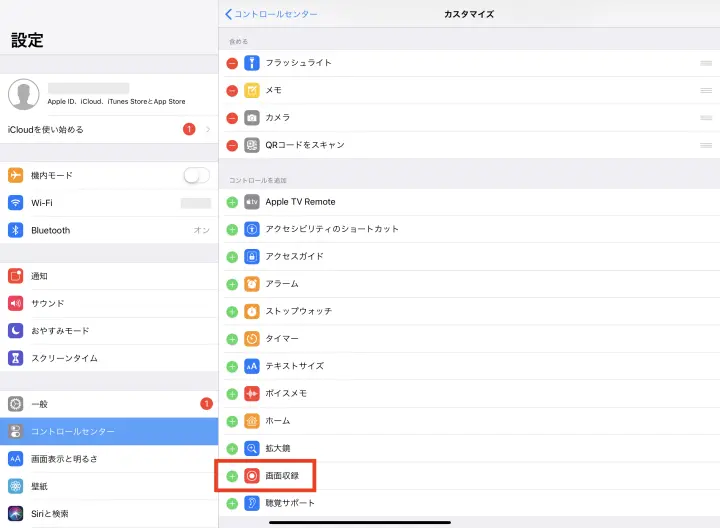
Task: Add ホーム with green plus button
Action: coord(232,421)
